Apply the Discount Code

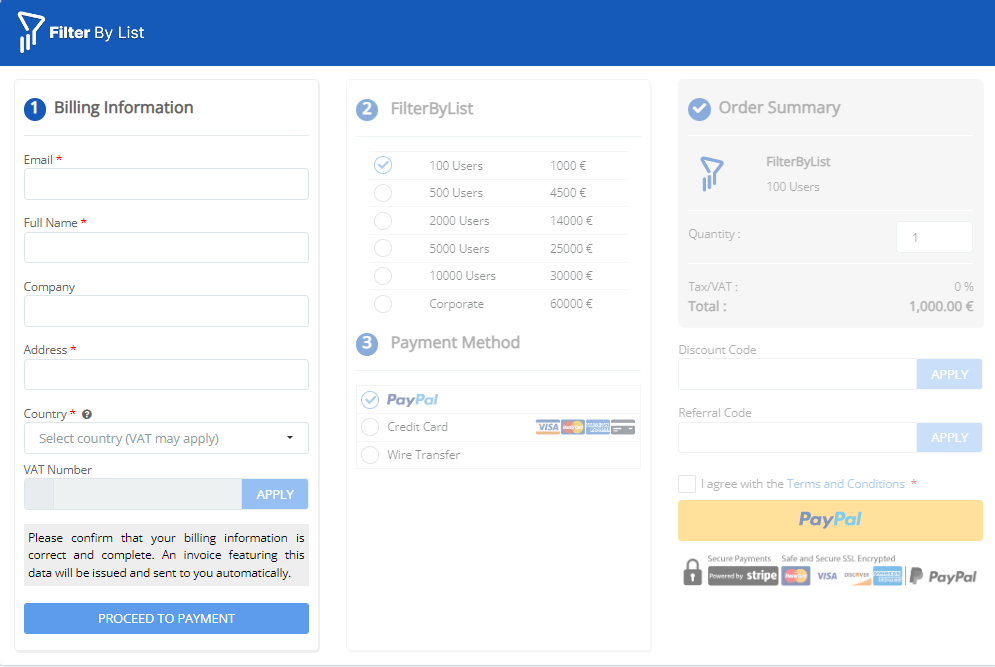pyautogui.click(x=949, y=374)
